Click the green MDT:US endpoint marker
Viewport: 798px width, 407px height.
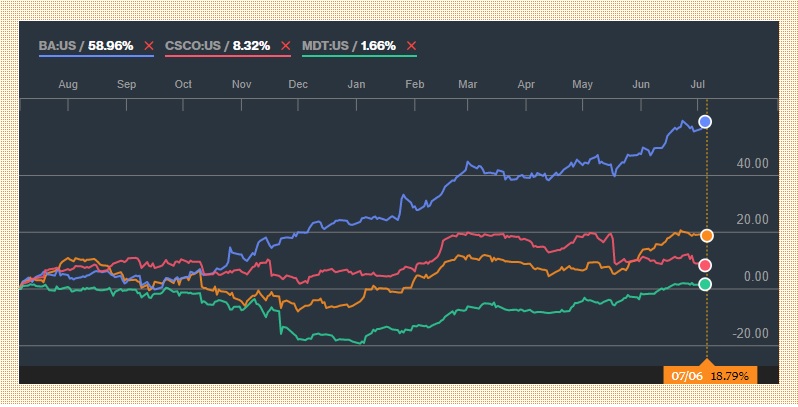(x=705, y=284)
